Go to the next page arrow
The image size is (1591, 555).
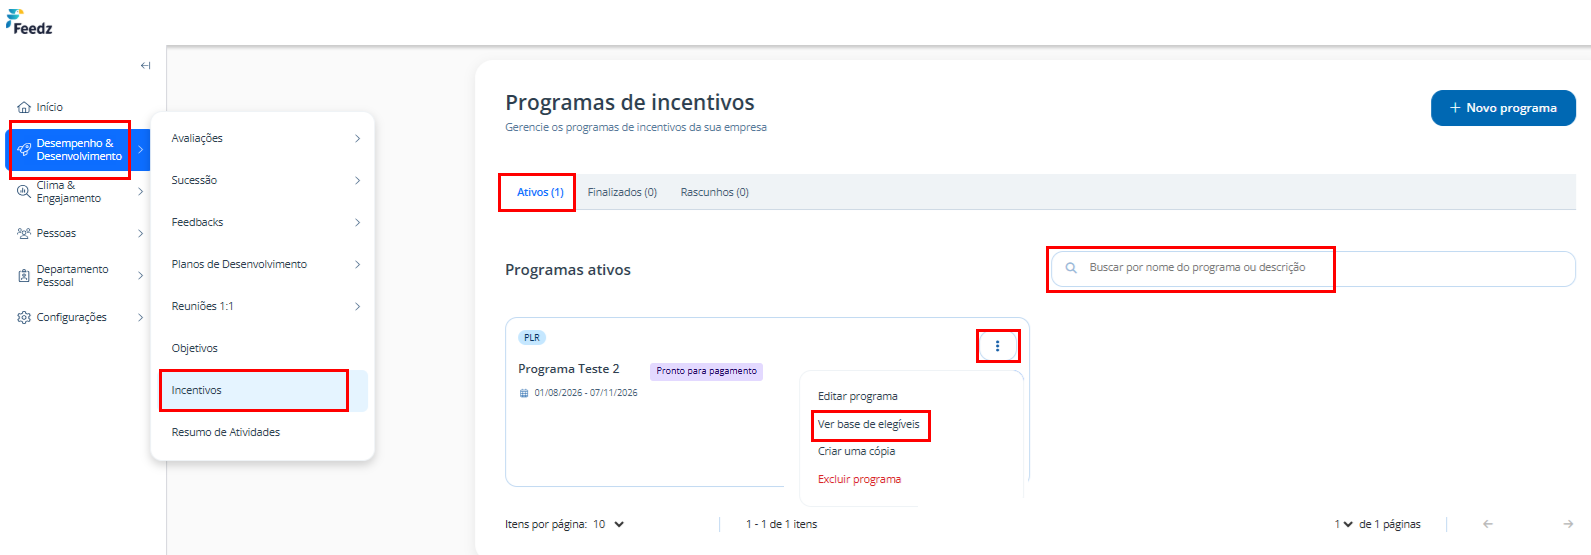pos(1568,524)
